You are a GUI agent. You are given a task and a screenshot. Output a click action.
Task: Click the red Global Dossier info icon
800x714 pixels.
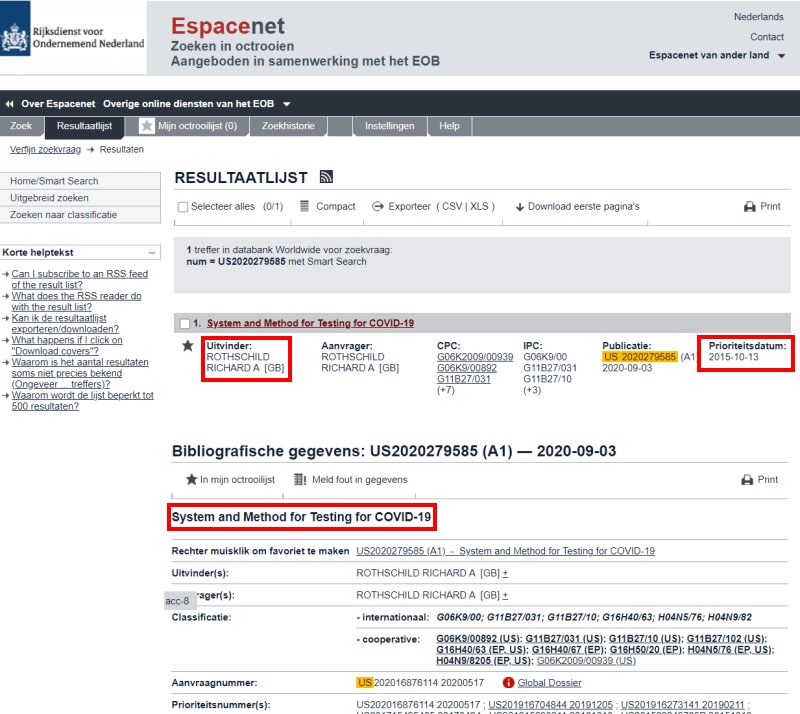508,682
